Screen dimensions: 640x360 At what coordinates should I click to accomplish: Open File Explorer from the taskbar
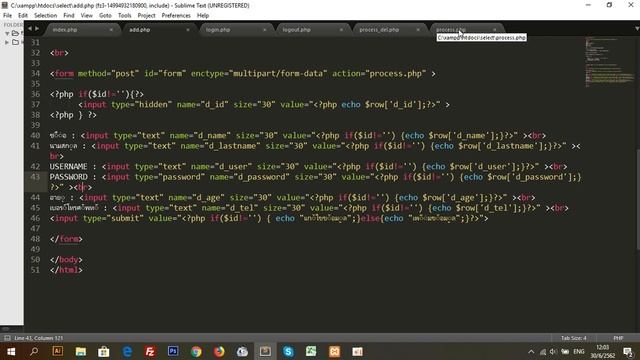pyautogui.click(x=81, y=351)
